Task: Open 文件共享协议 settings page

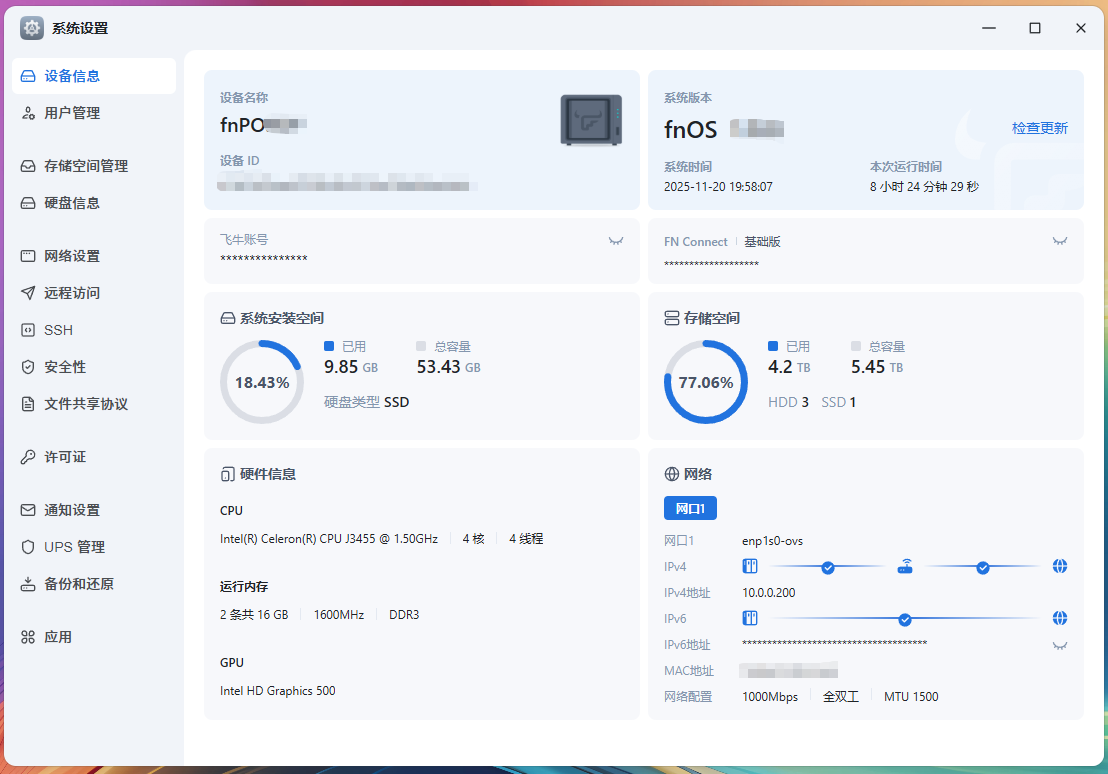Action: click(85, 404)
